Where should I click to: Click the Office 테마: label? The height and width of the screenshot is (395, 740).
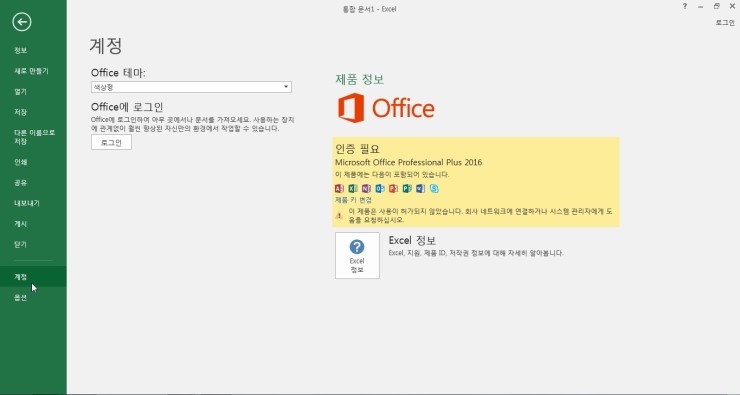118,73
